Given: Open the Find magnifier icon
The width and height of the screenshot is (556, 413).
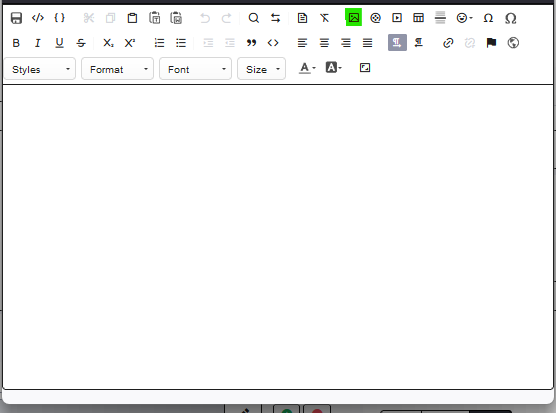Looking at the screenshot, I should point(254,18).
